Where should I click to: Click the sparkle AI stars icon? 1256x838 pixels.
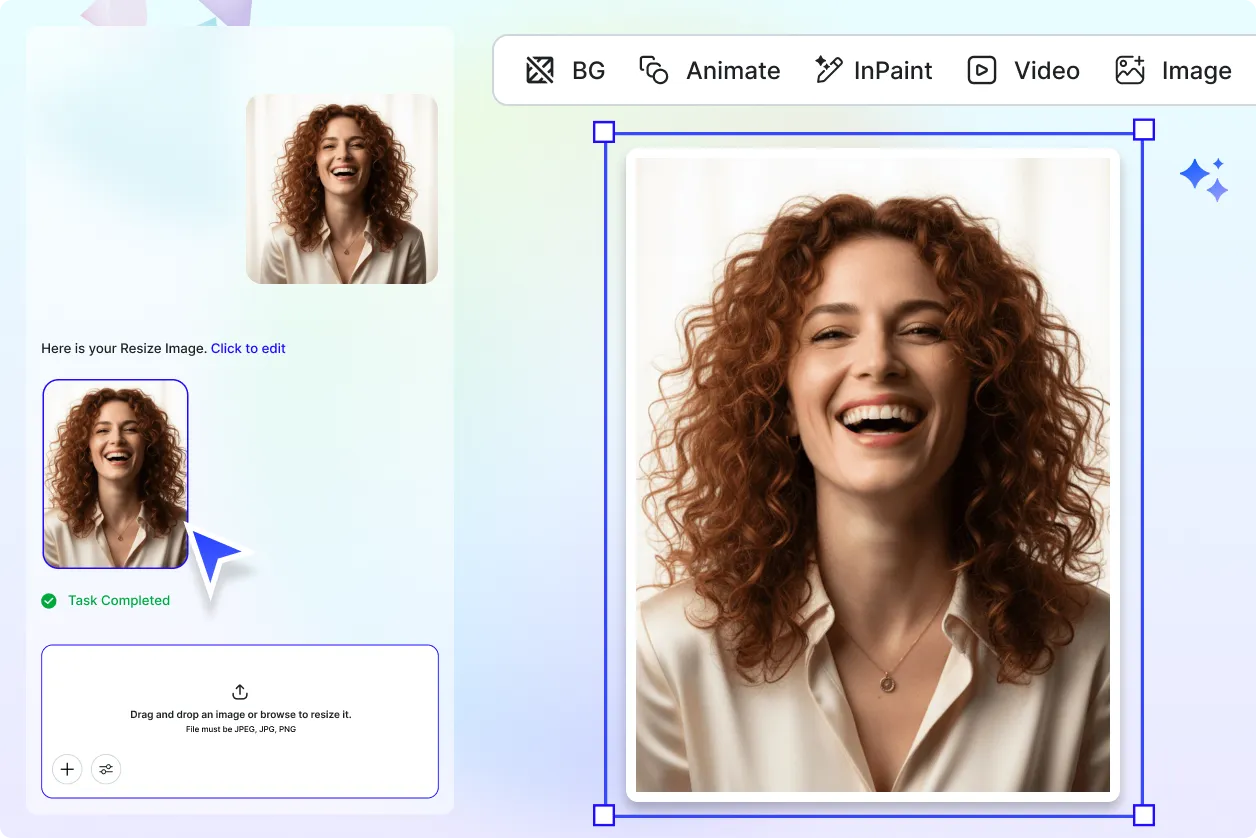click(1204, 180)
